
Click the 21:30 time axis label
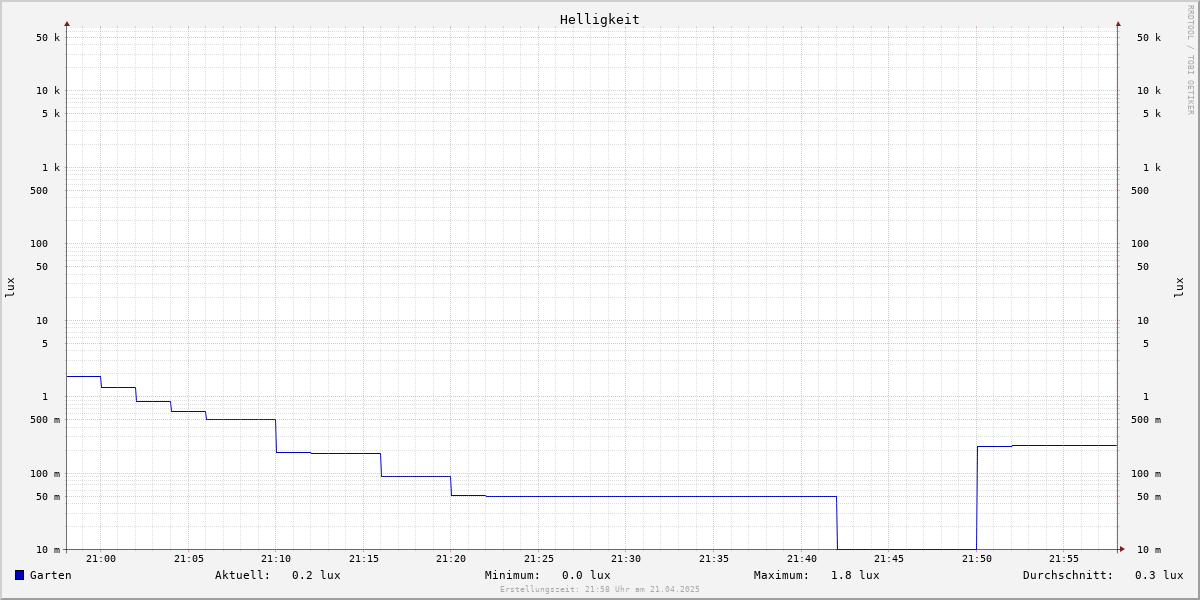626,559
